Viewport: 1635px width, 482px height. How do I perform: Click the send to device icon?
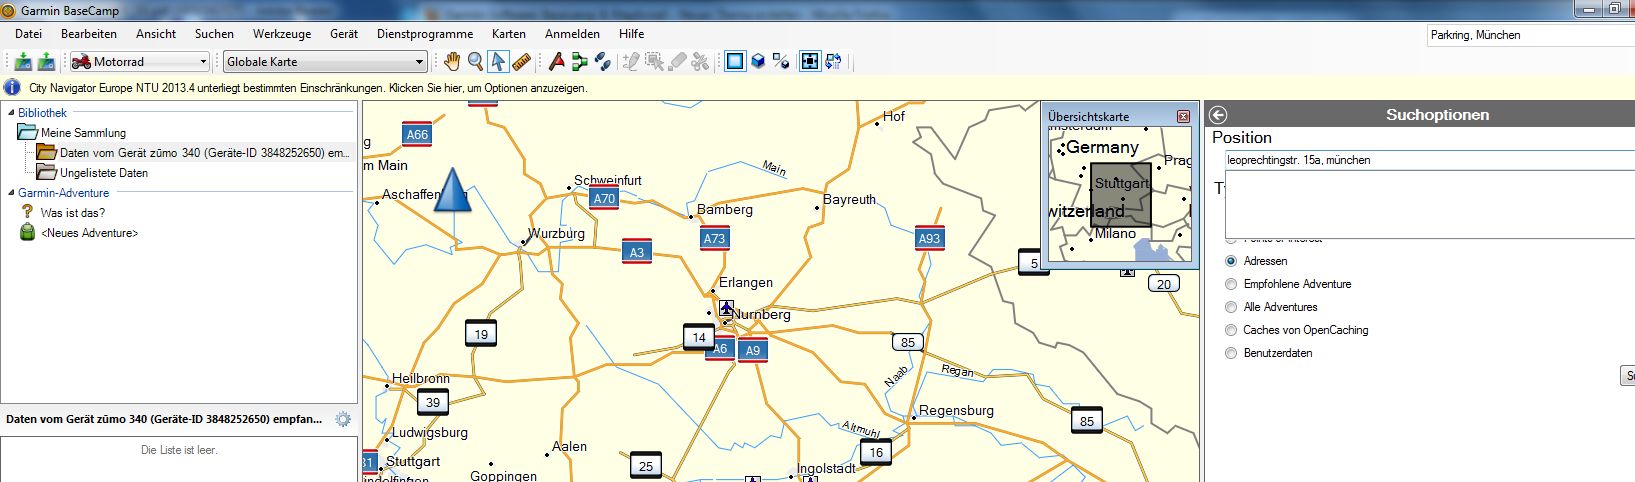(x=22, y=62)
